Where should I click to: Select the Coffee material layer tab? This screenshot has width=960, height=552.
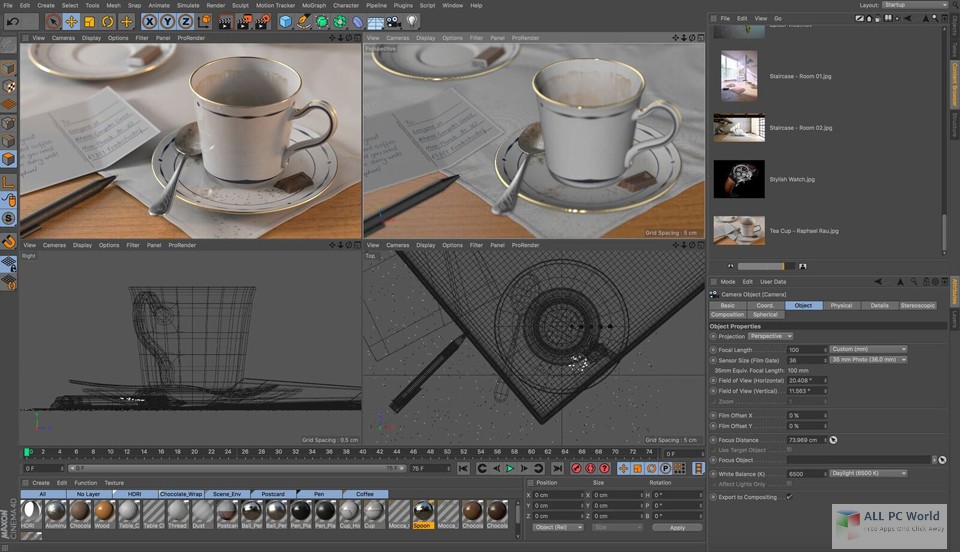pos(364,494)
